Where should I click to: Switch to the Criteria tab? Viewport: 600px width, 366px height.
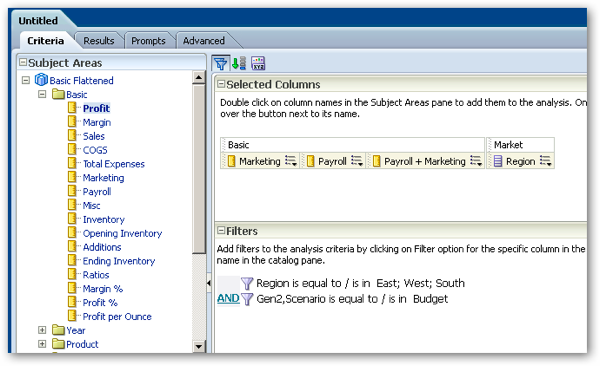click(46, 41)
